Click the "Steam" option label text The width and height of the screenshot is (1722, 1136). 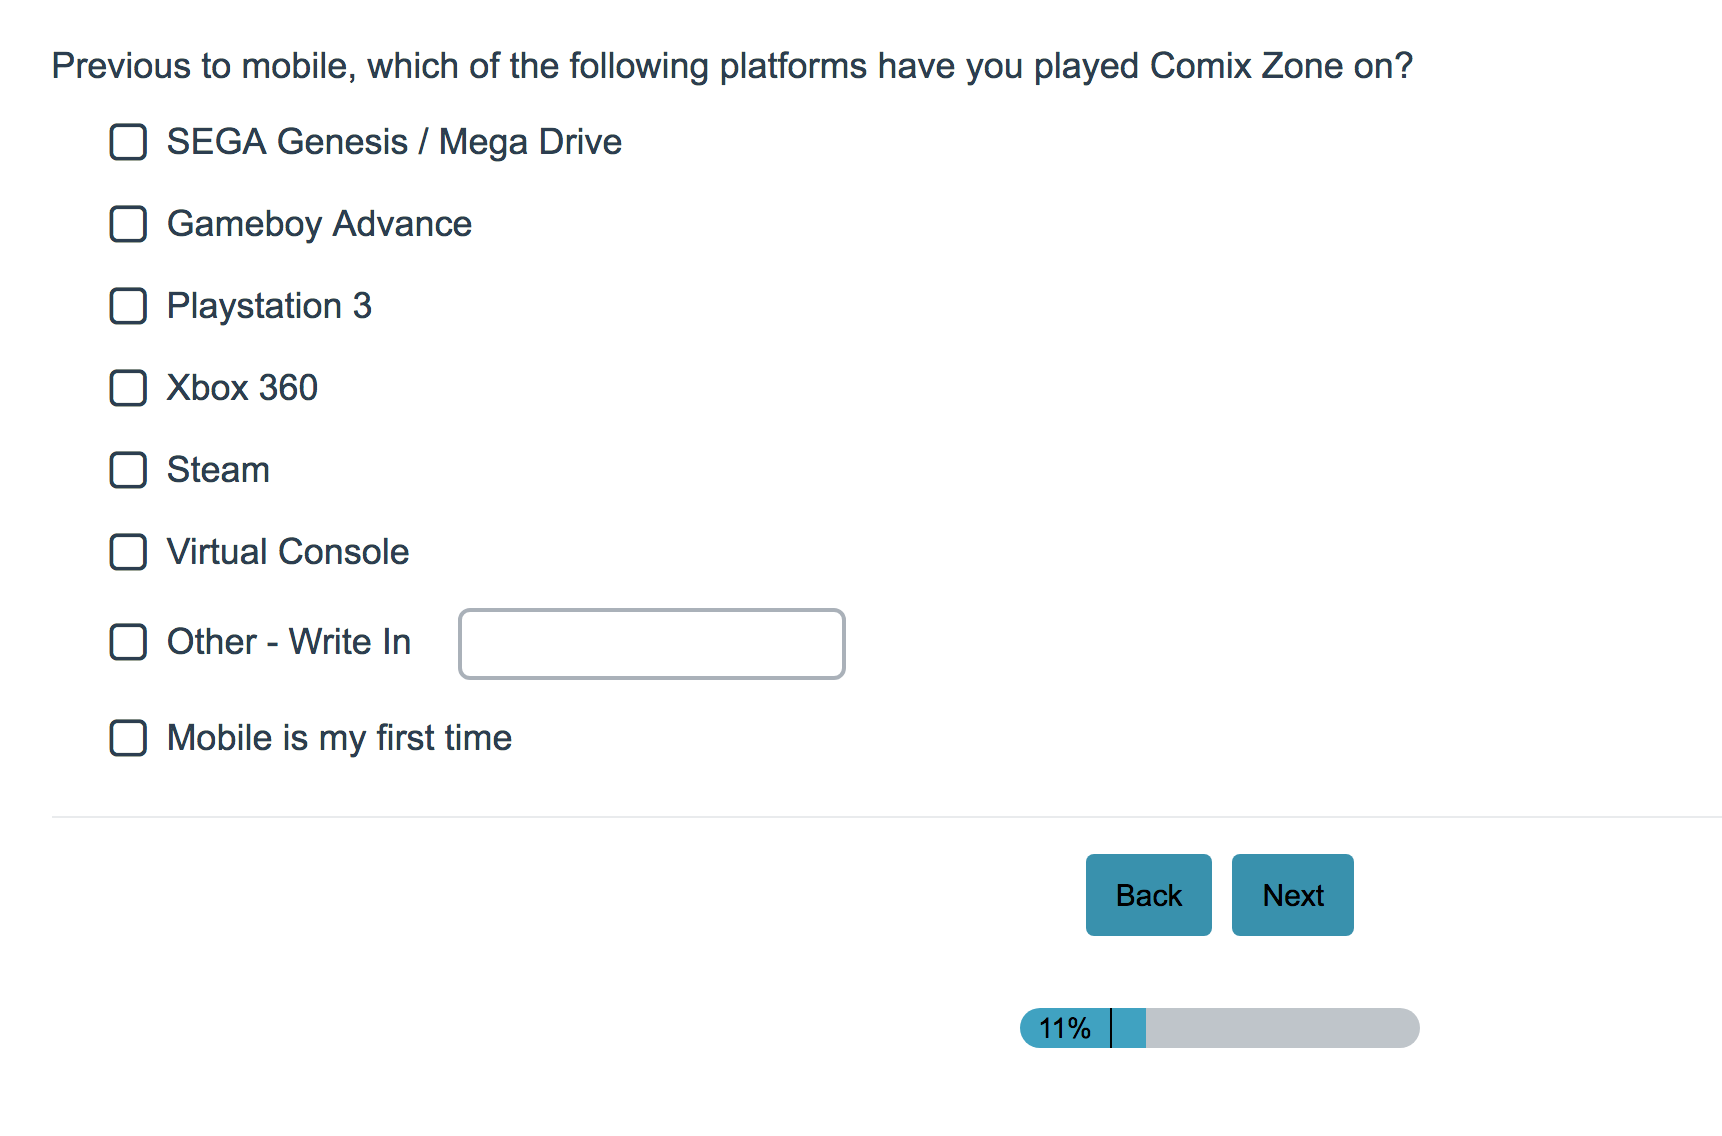[x=218, y=470]
